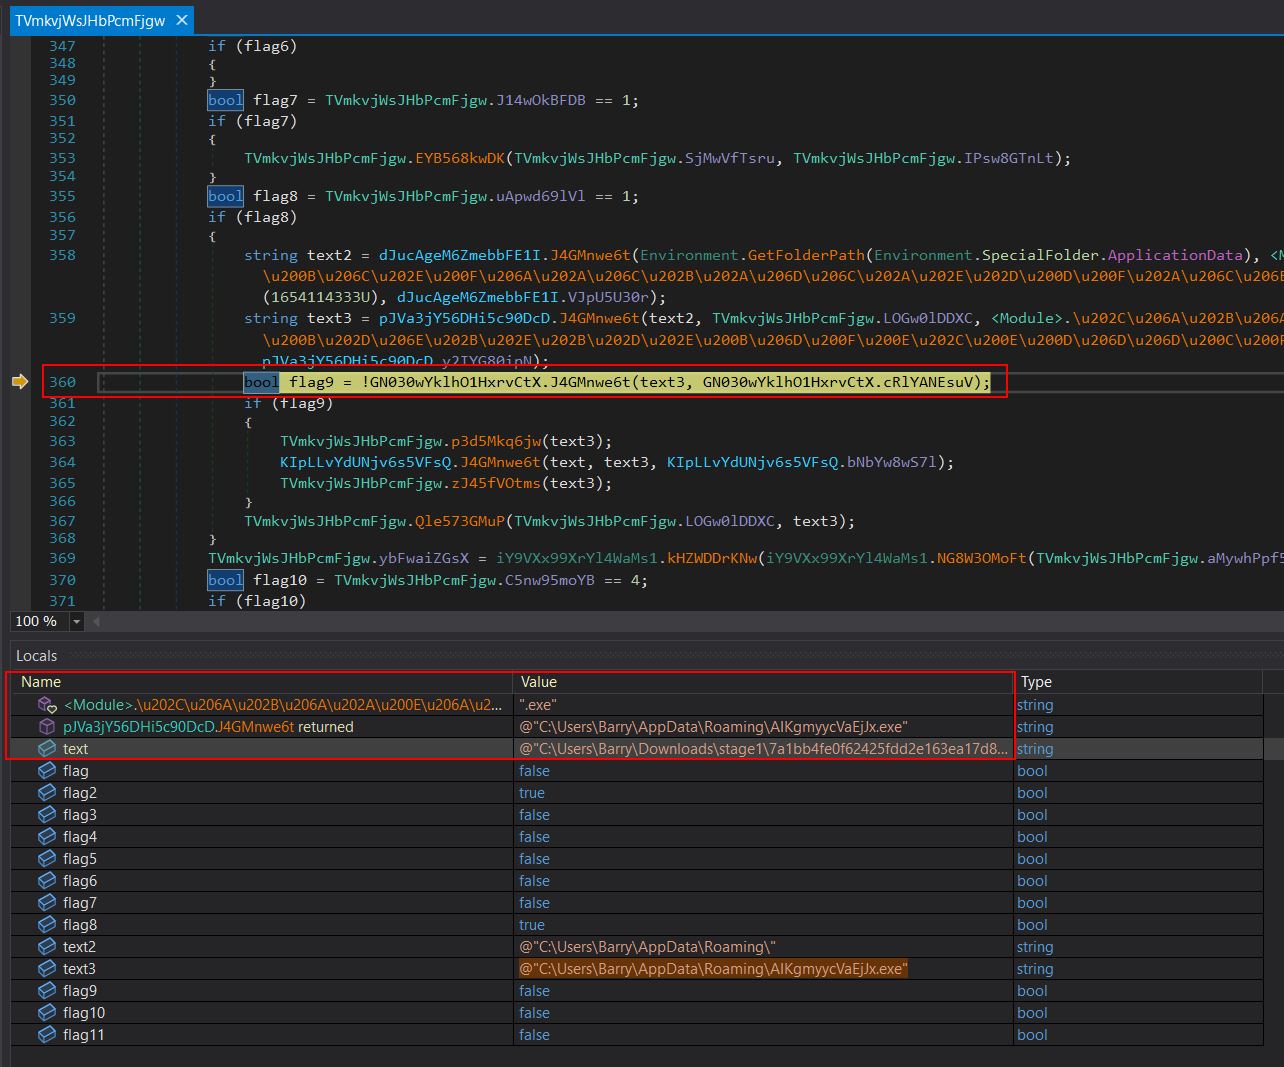Click the variable icon beside flag7
The width and height of the screenshot is (1284, 1067).
click(x=47, y=903)
